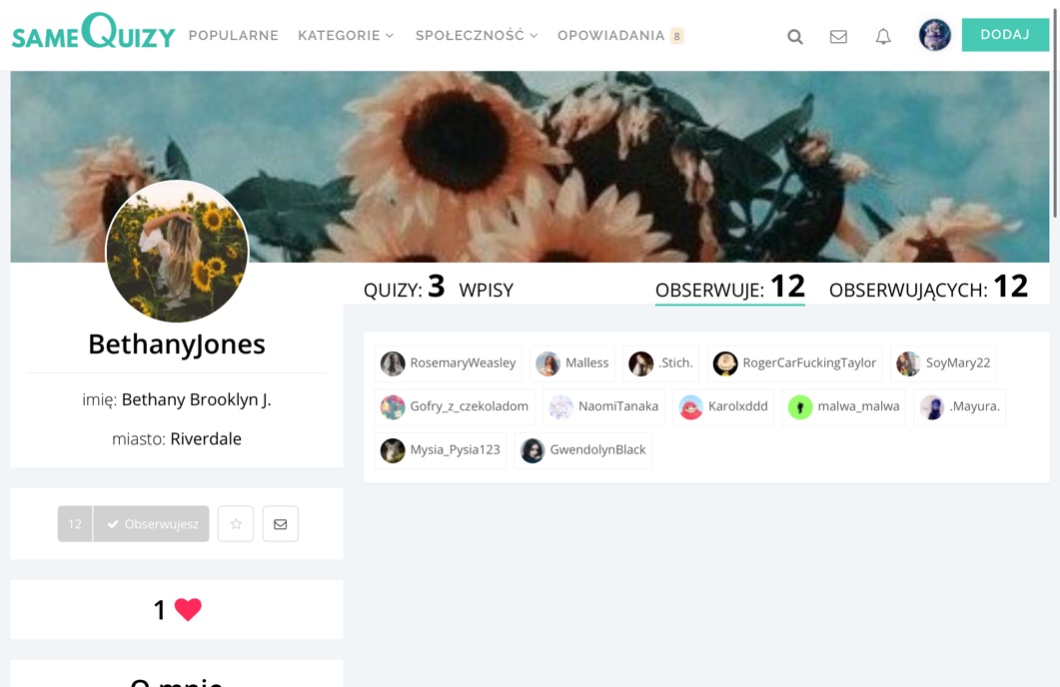
Task: Switch to the Quizy tab
Action: pyautogui.click(x=403, y=289)
